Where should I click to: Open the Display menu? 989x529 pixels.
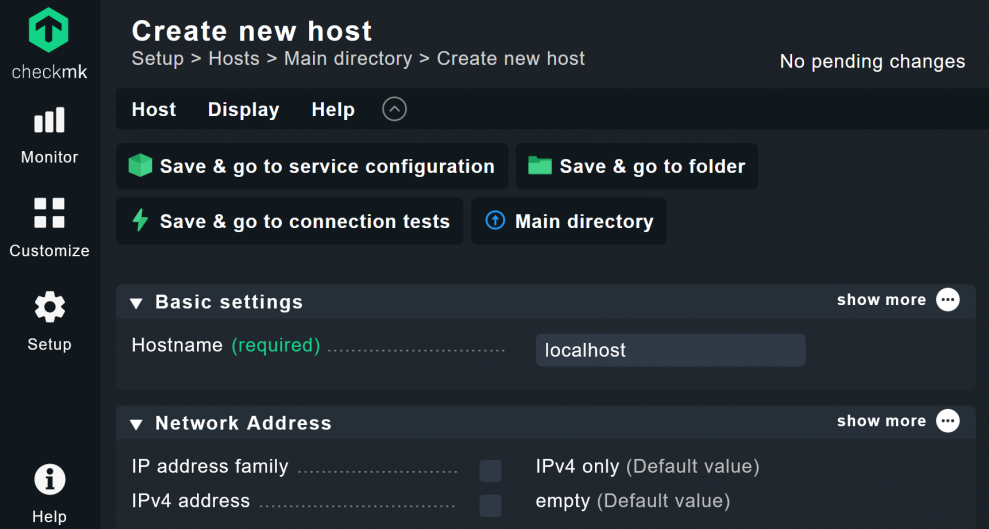243,110
